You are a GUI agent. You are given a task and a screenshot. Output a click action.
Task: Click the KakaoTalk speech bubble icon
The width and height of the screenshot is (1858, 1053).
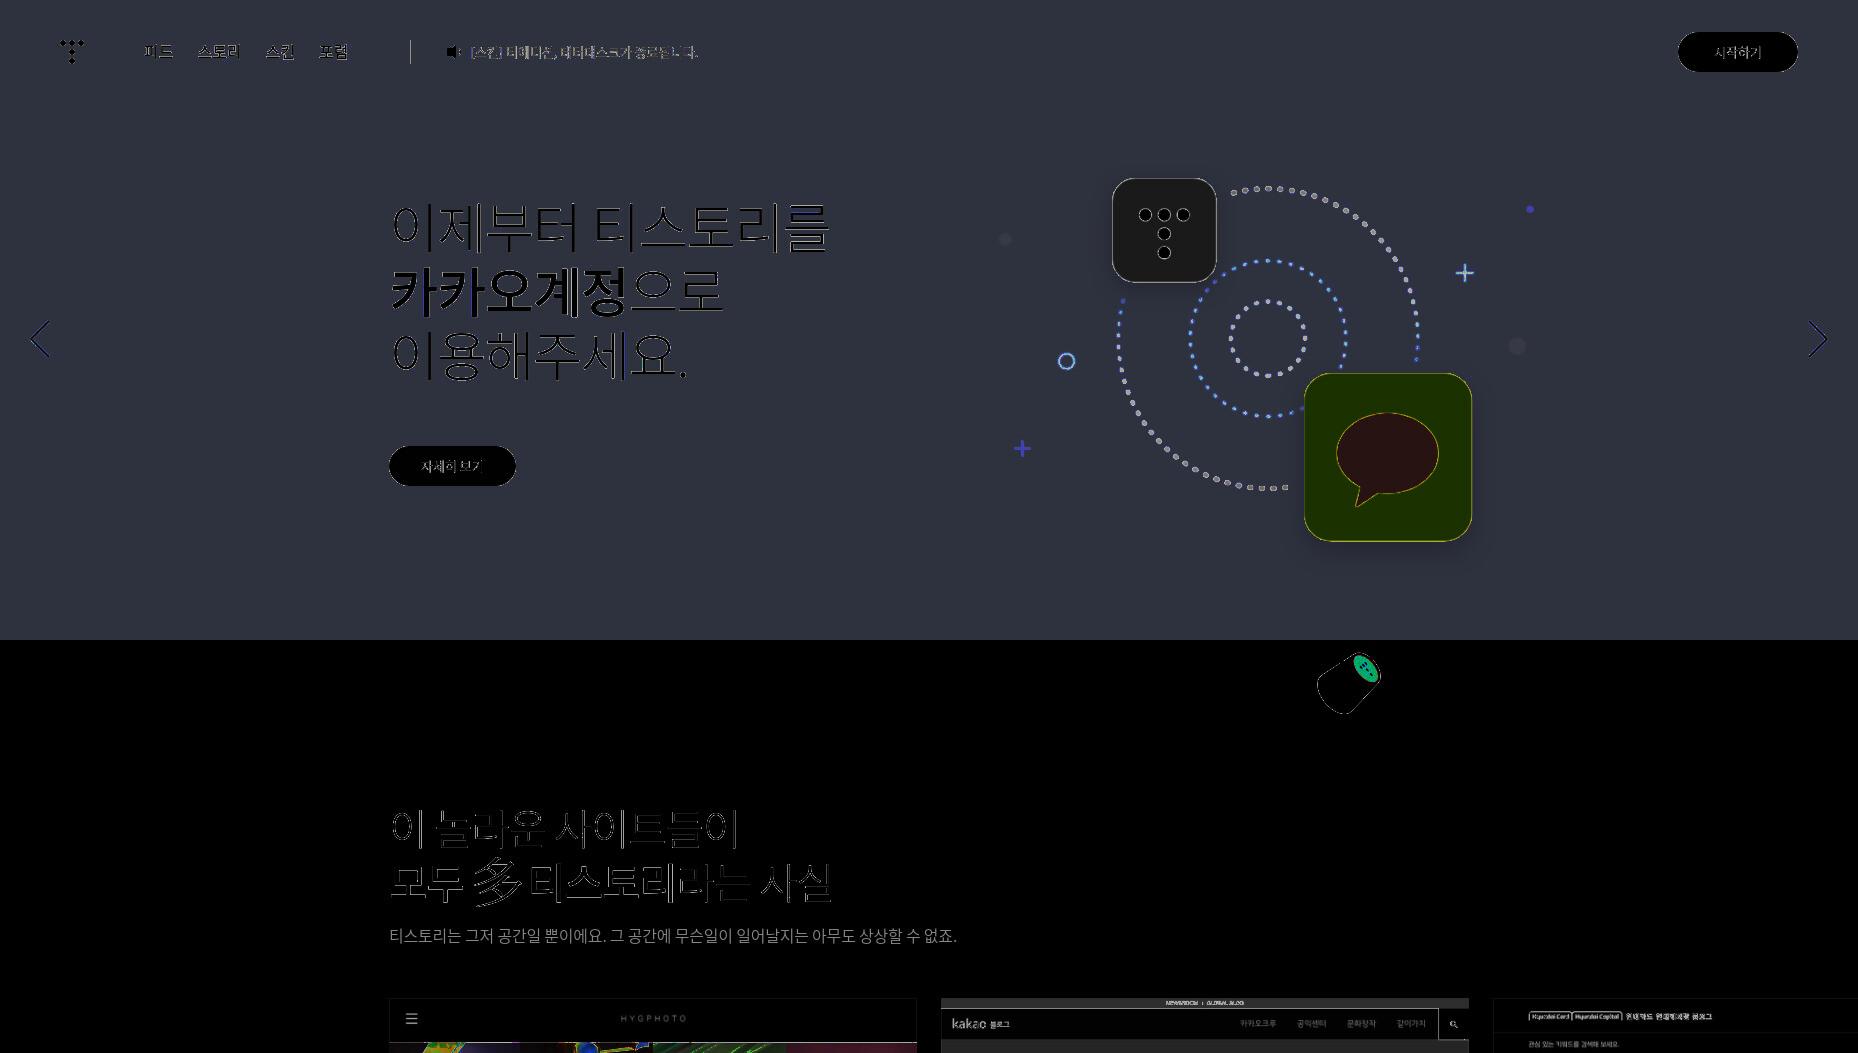pos(1387,457)
